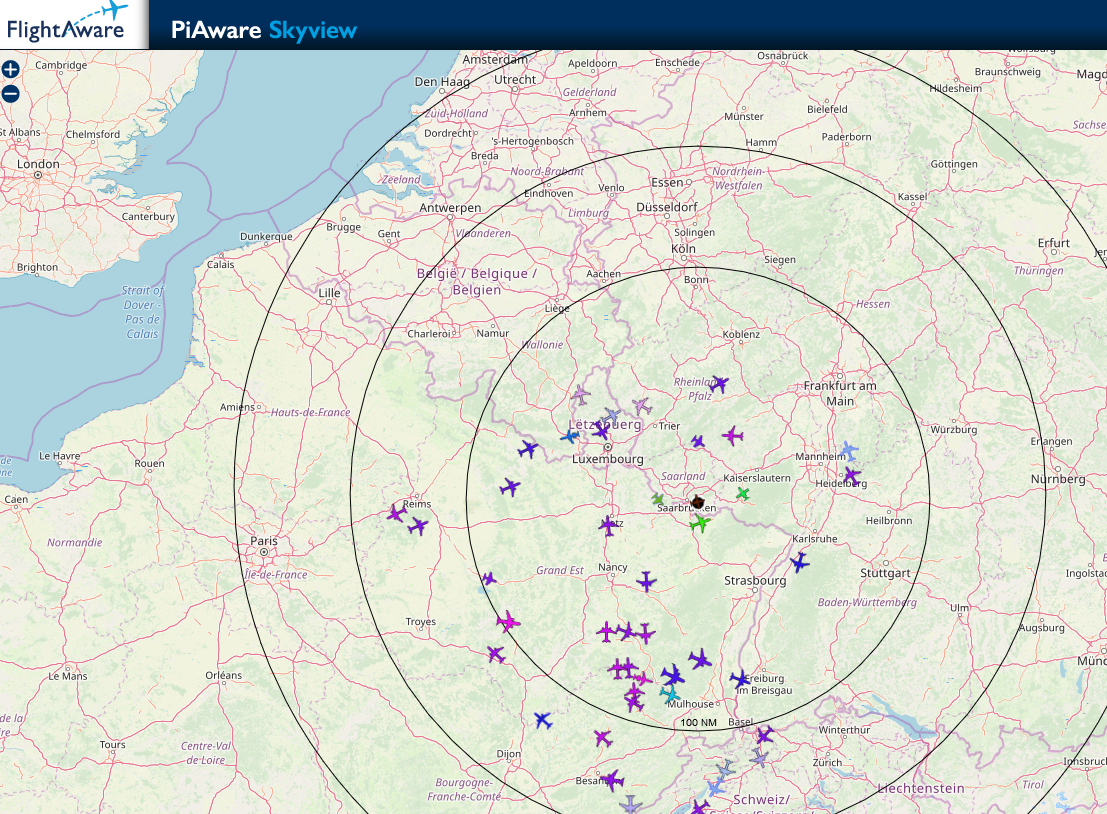The image size is (1107, 814).
Task: Select the green aircraft below Kaiserslautern label
Action: 743,493
